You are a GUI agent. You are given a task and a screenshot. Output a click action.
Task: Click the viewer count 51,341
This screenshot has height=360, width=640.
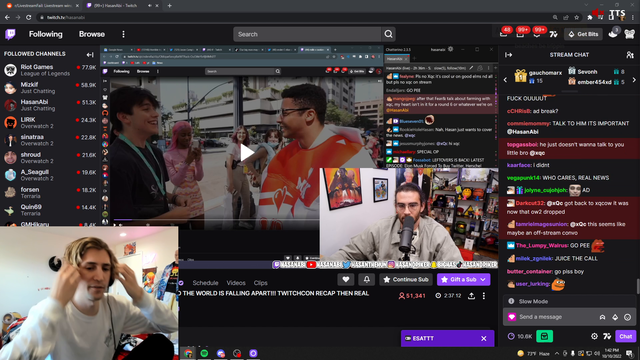click(x=412, y=296)
